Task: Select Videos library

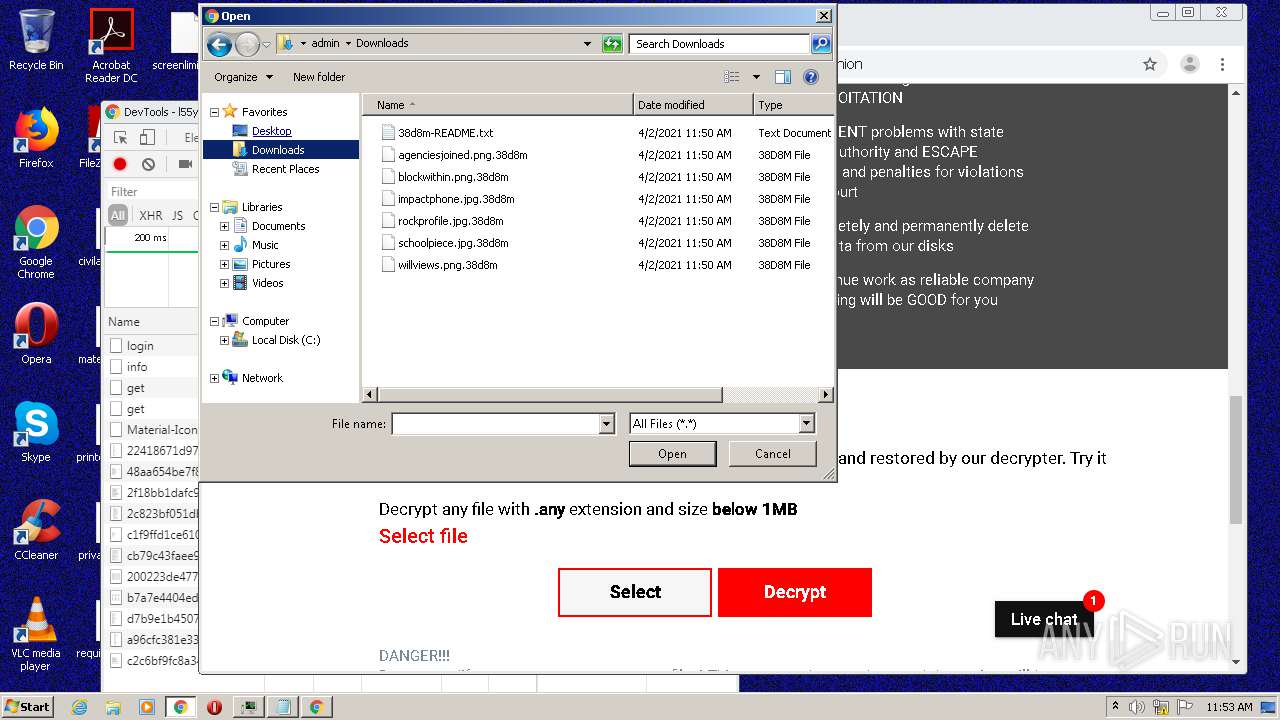Action: pyautogui.click(x=267, y=283)
